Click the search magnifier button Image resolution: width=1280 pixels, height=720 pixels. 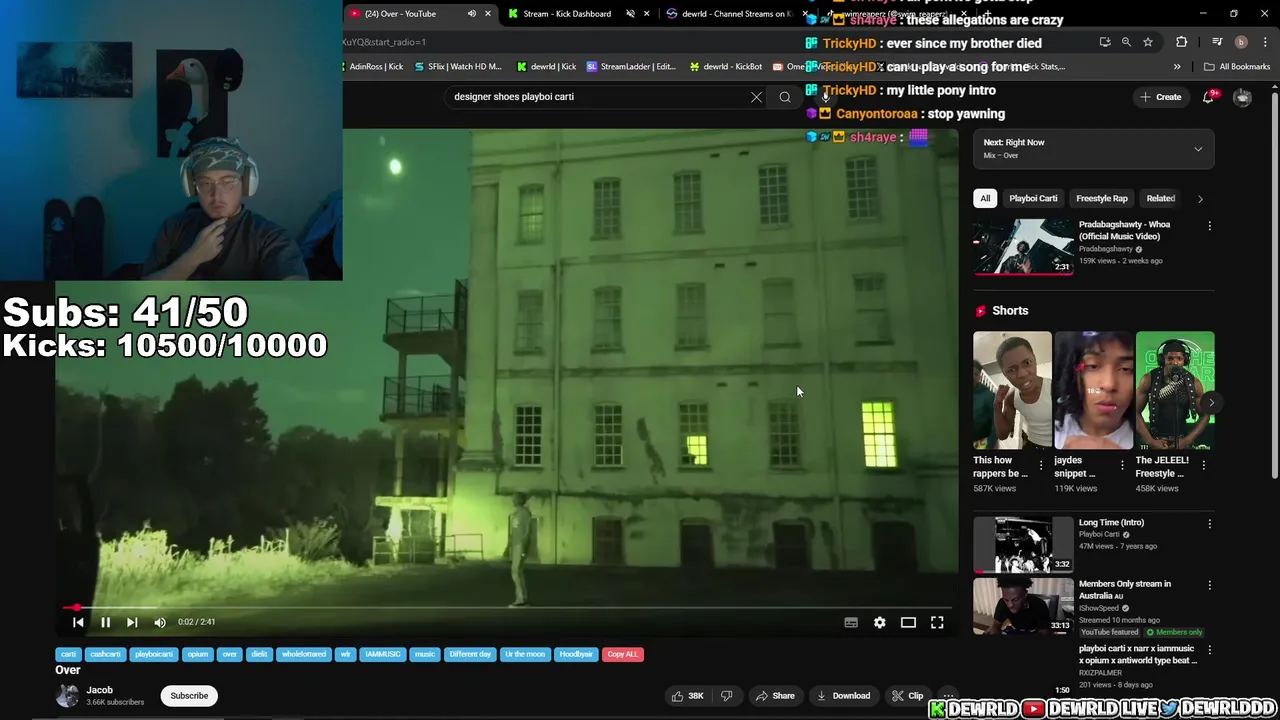tap(785, 97)
